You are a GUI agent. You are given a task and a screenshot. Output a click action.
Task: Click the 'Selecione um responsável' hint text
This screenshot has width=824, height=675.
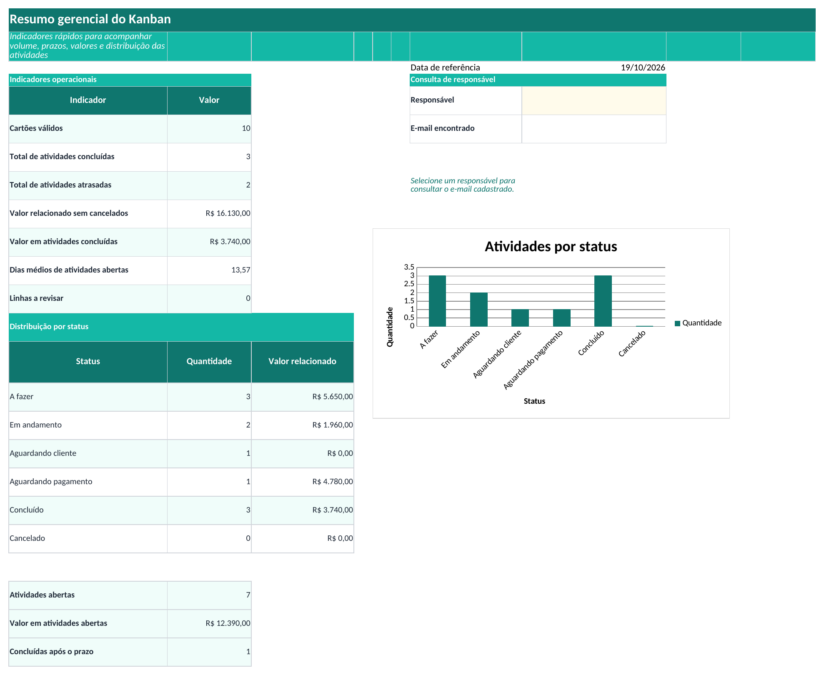tap(462, 185)
